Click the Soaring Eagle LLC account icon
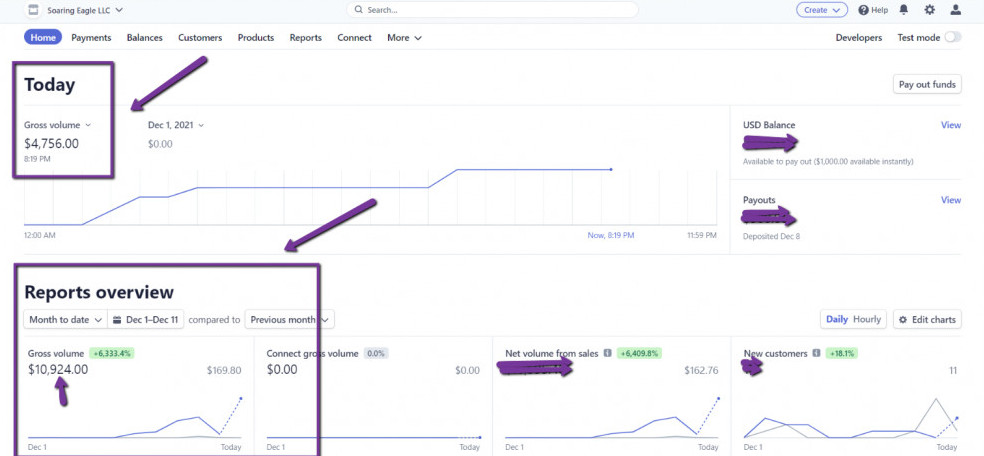This screenshot has height=456, width=984. (33, 10)
